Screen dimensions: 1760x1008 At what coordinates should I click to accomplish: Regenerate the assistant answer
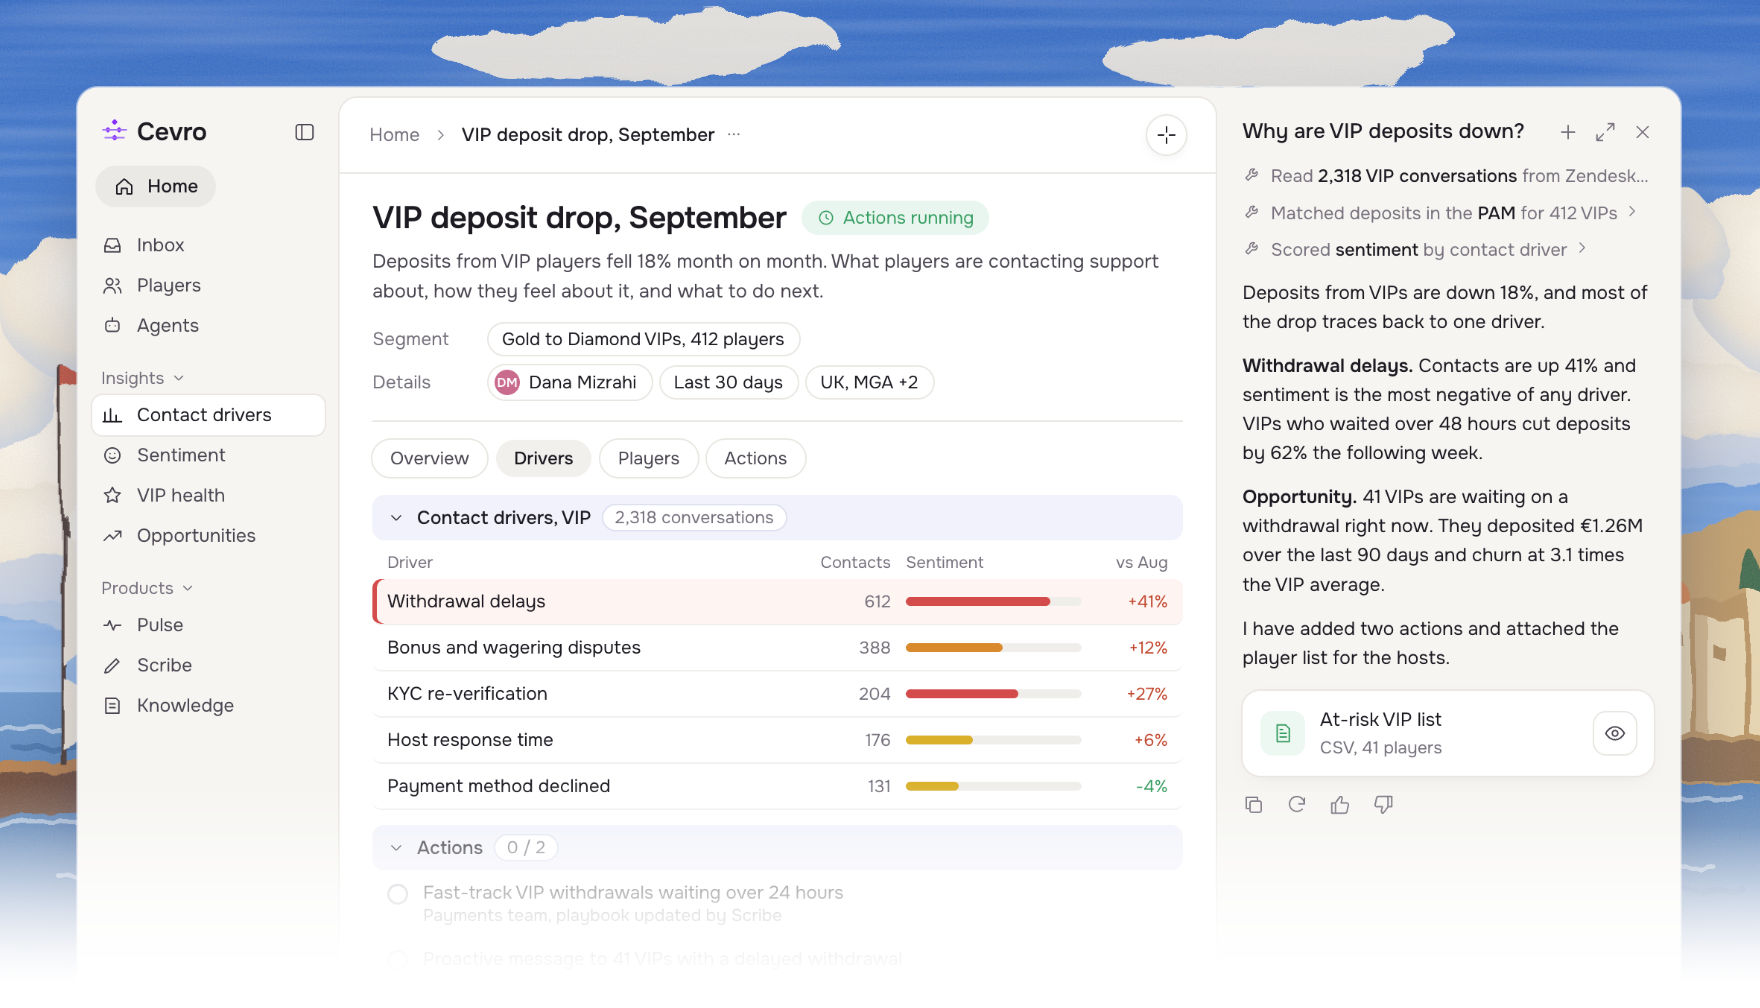coord(1297,805)
